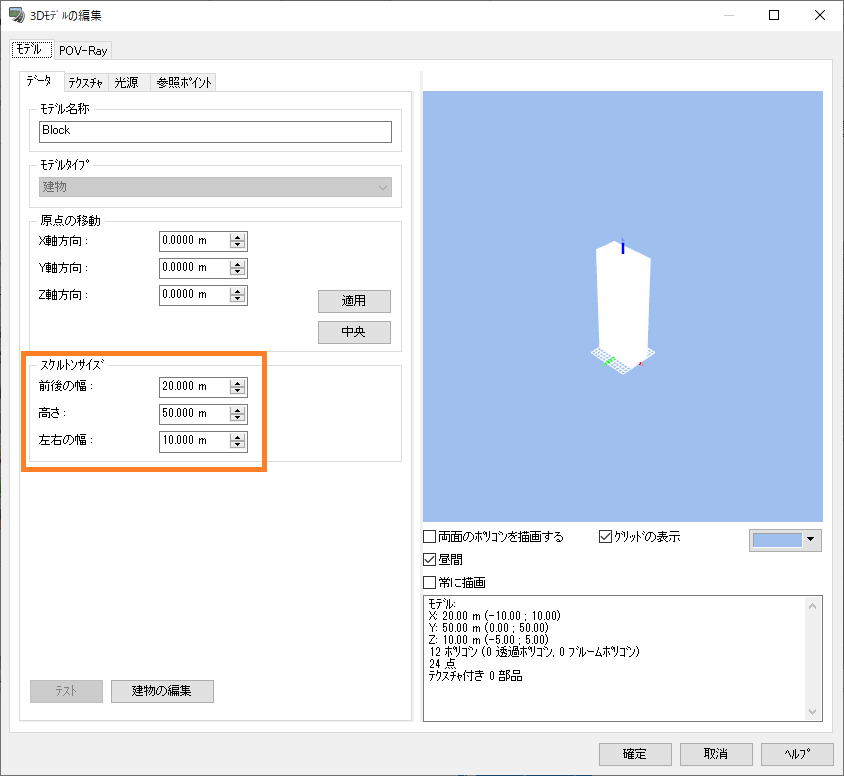The height and width of the screenshot is (776, 844).
Task: Maximize the 3Dモデルの編集 window
Action: (774, 15)
